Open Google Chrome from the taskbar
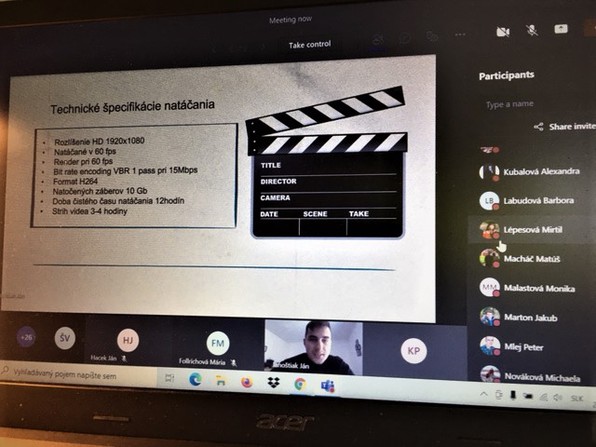The height and width of the screenshot is (447, 596). pos(300,384)
